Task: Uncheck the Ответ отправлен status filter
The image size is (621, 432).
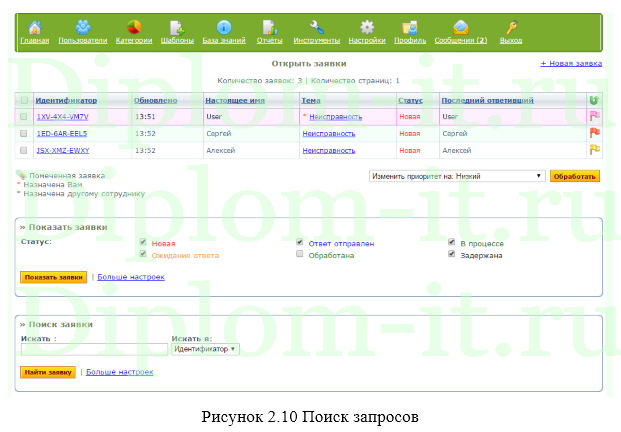Action: click(x=300, y=242)
